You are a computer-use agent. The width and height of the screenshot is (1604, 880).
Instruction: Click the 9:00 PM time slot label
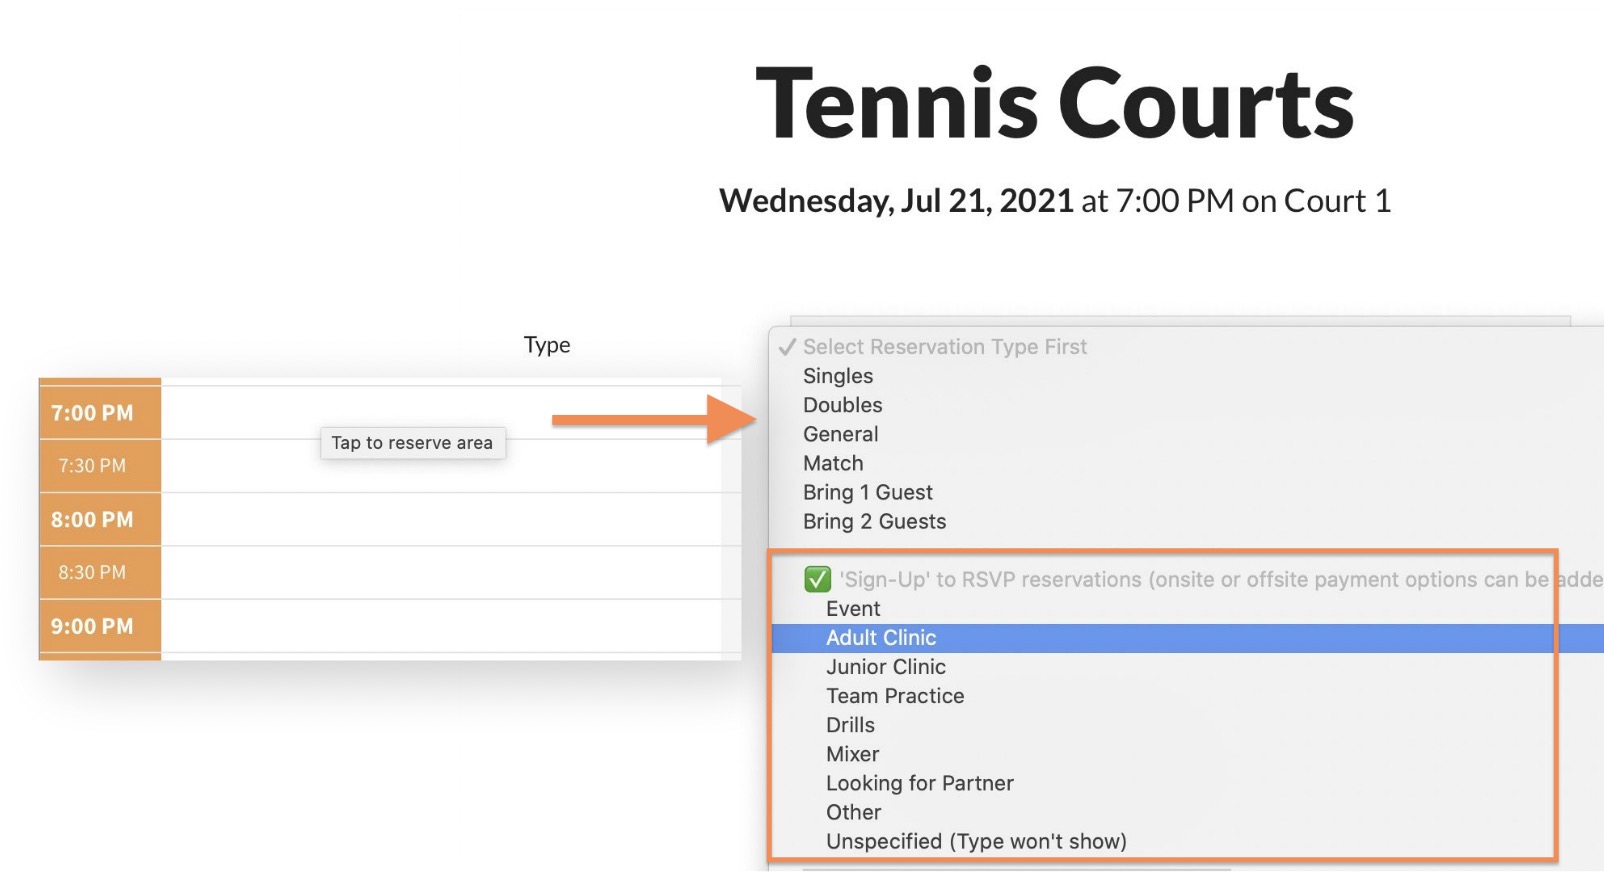[92, 627]
